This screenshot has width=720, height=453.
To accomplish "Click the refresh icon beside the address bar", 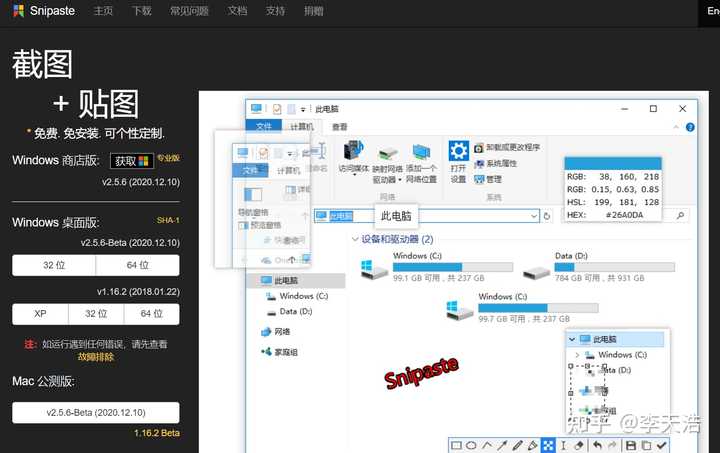I will pos(547,216).
